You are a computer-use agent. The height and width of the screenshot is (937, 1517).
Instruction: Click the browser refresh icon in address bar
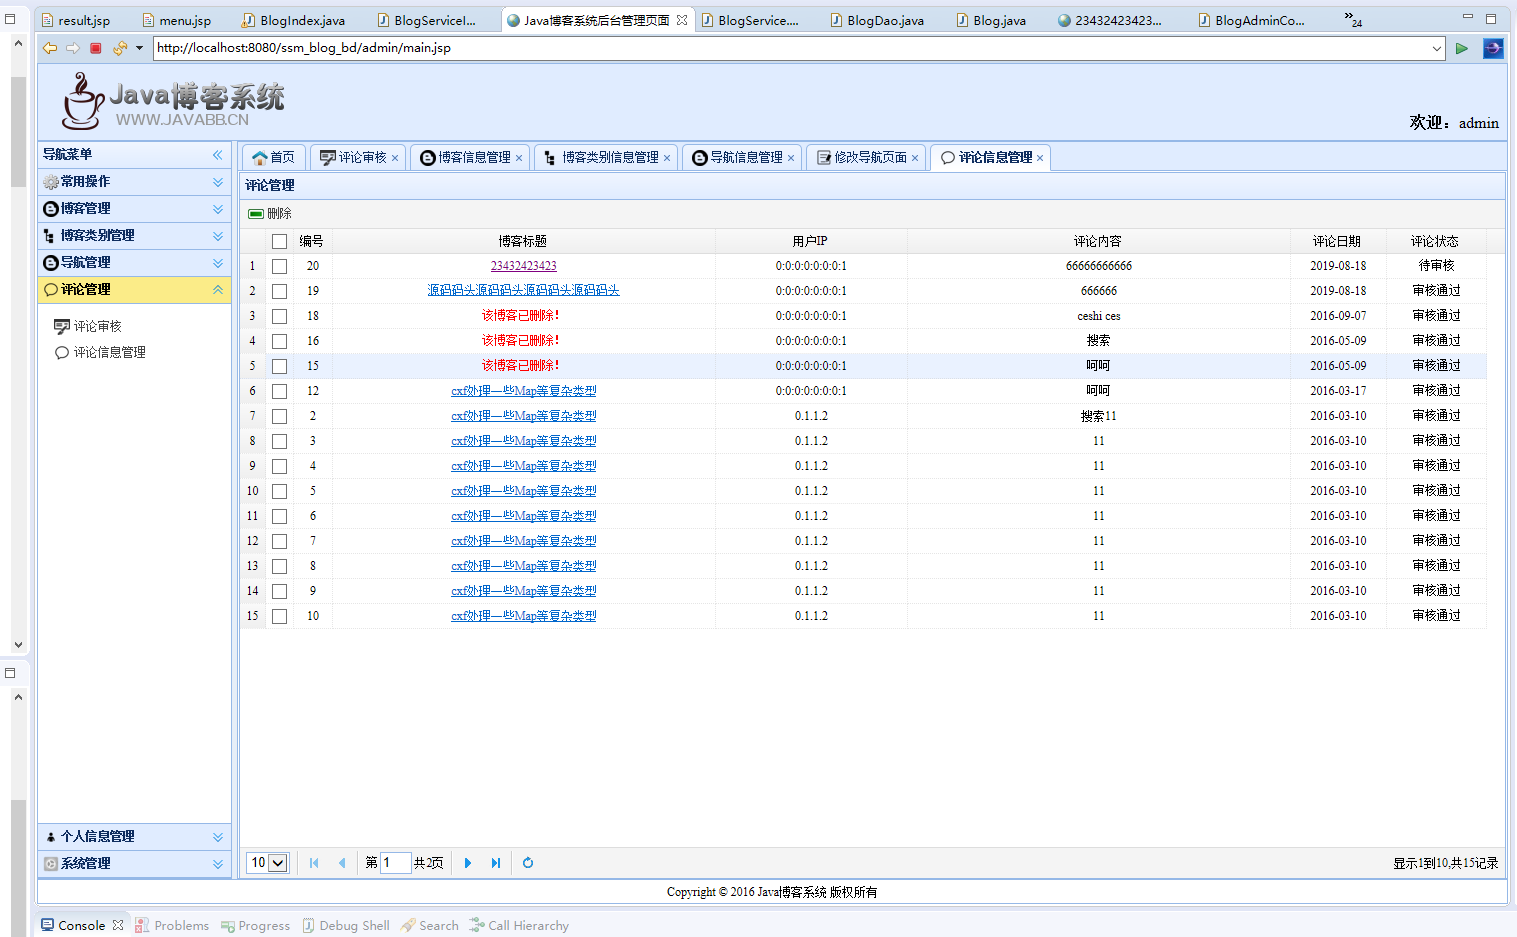[120, 48]
